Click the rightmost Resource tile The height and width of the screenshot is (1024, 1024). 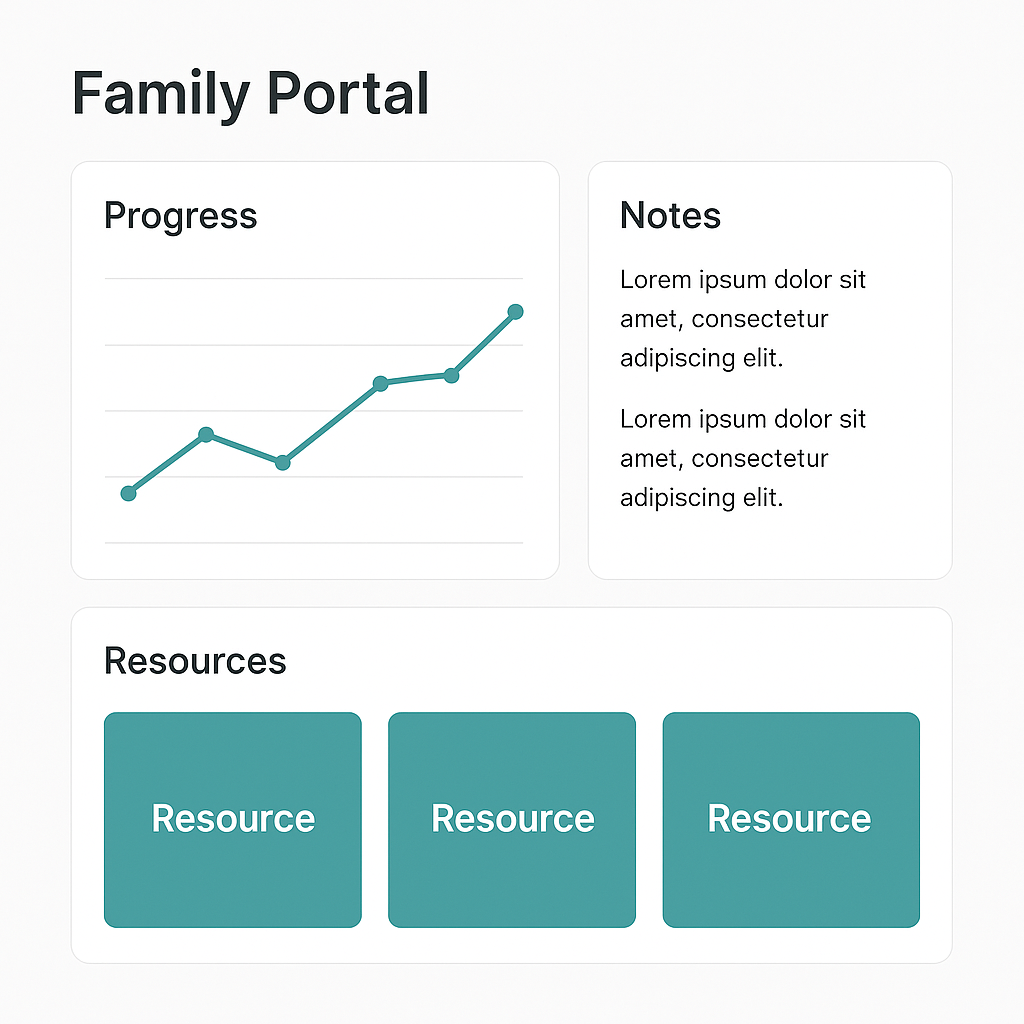point(790,818)
